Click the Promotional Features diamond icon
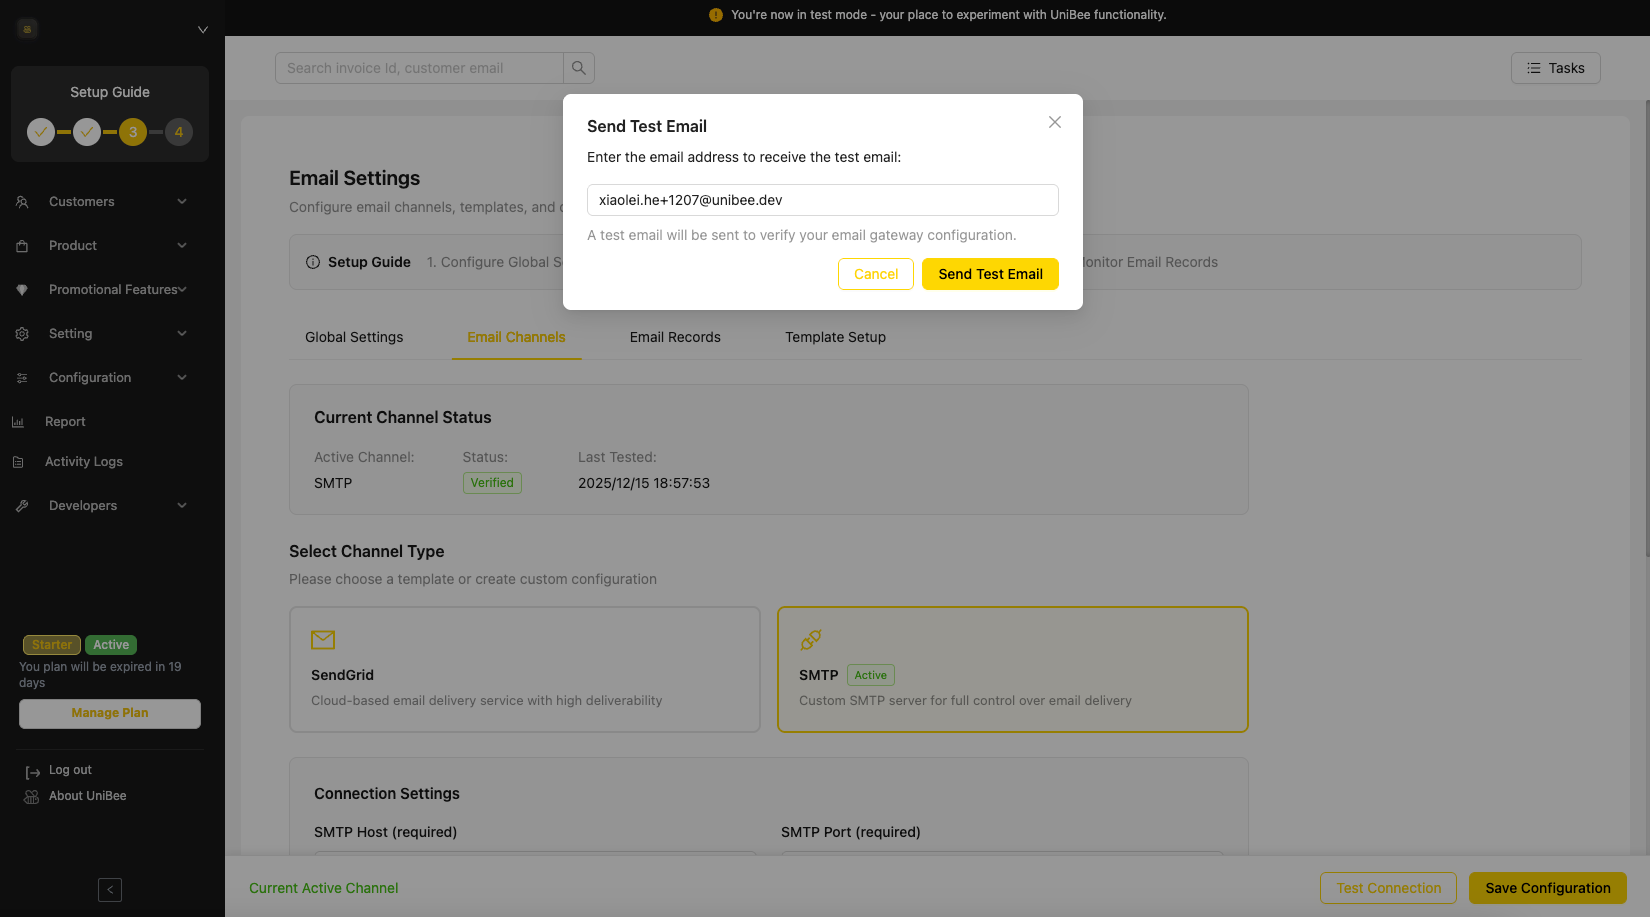Screen dimensions: 1650x917 coord(22,290)
